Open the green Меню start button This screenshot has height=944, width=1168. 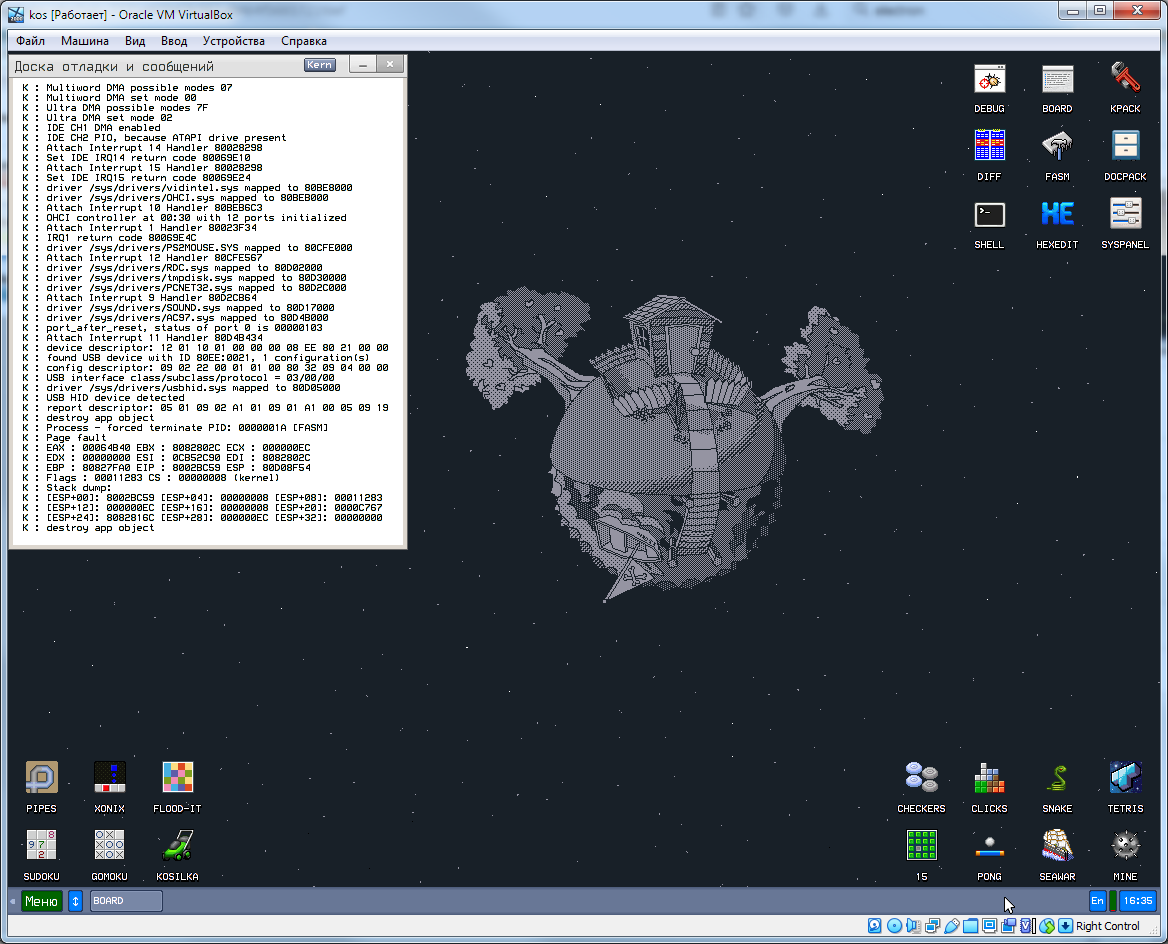(41, 901)
